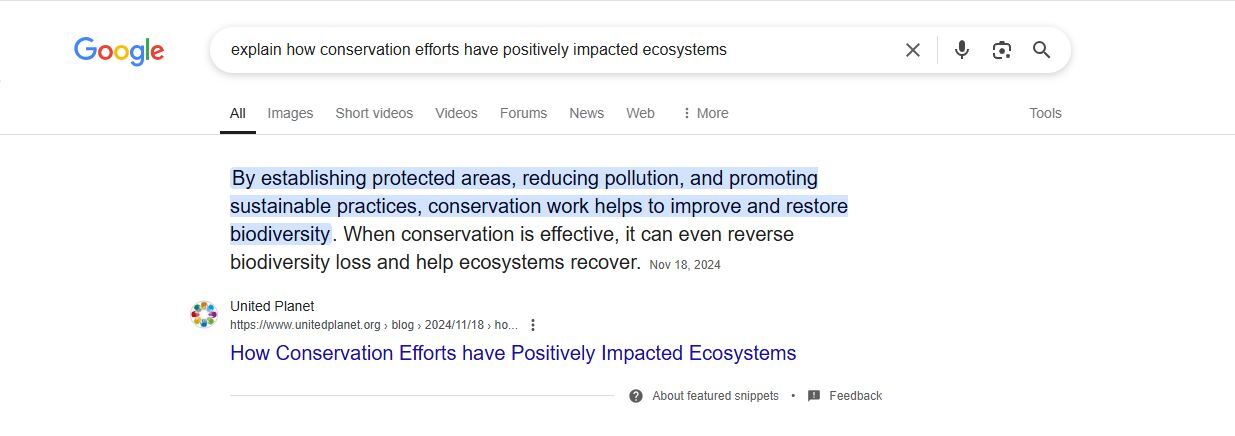The image size is (1235, 436).
Task: Clear the search query with X icon
Action: coord(912,50)
